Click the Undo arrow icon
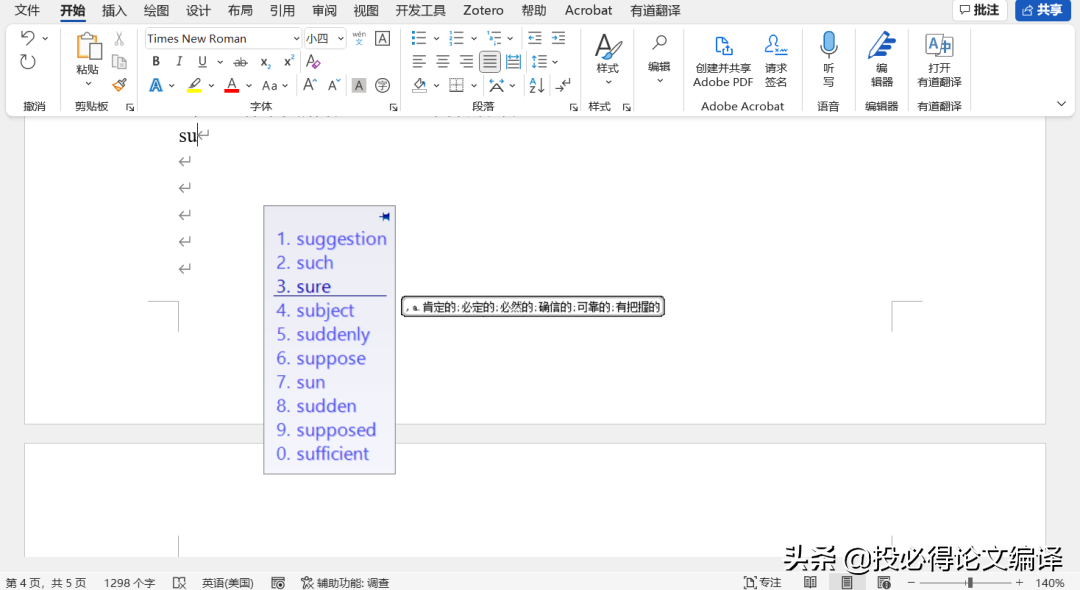Screen dimensions: 1080x590 coord(28,38)
